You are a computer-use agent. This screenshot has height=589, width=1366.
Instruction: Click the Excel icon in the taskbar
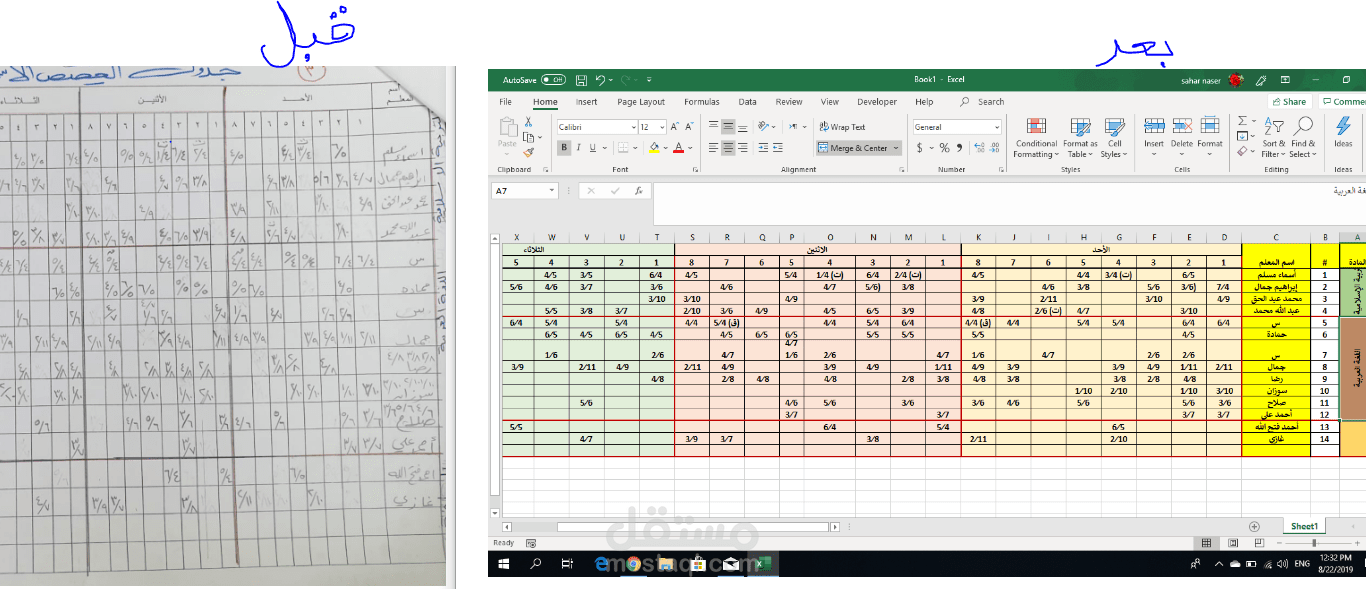(x=762, y=564)
